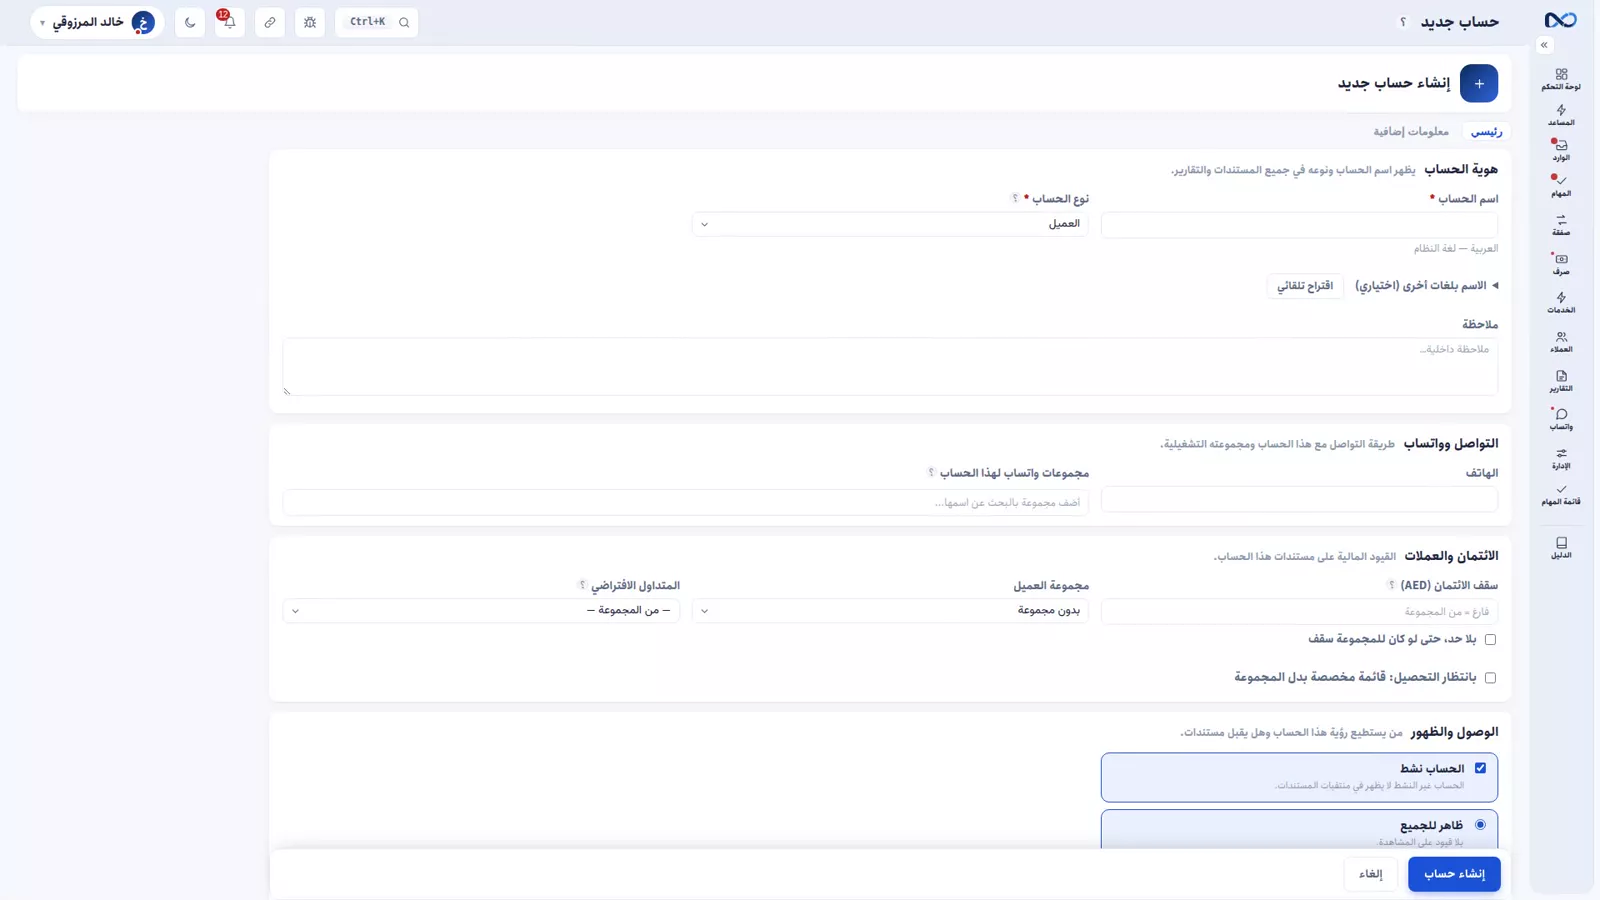Click the ملاحظة textarea

[x=890, y=366]
